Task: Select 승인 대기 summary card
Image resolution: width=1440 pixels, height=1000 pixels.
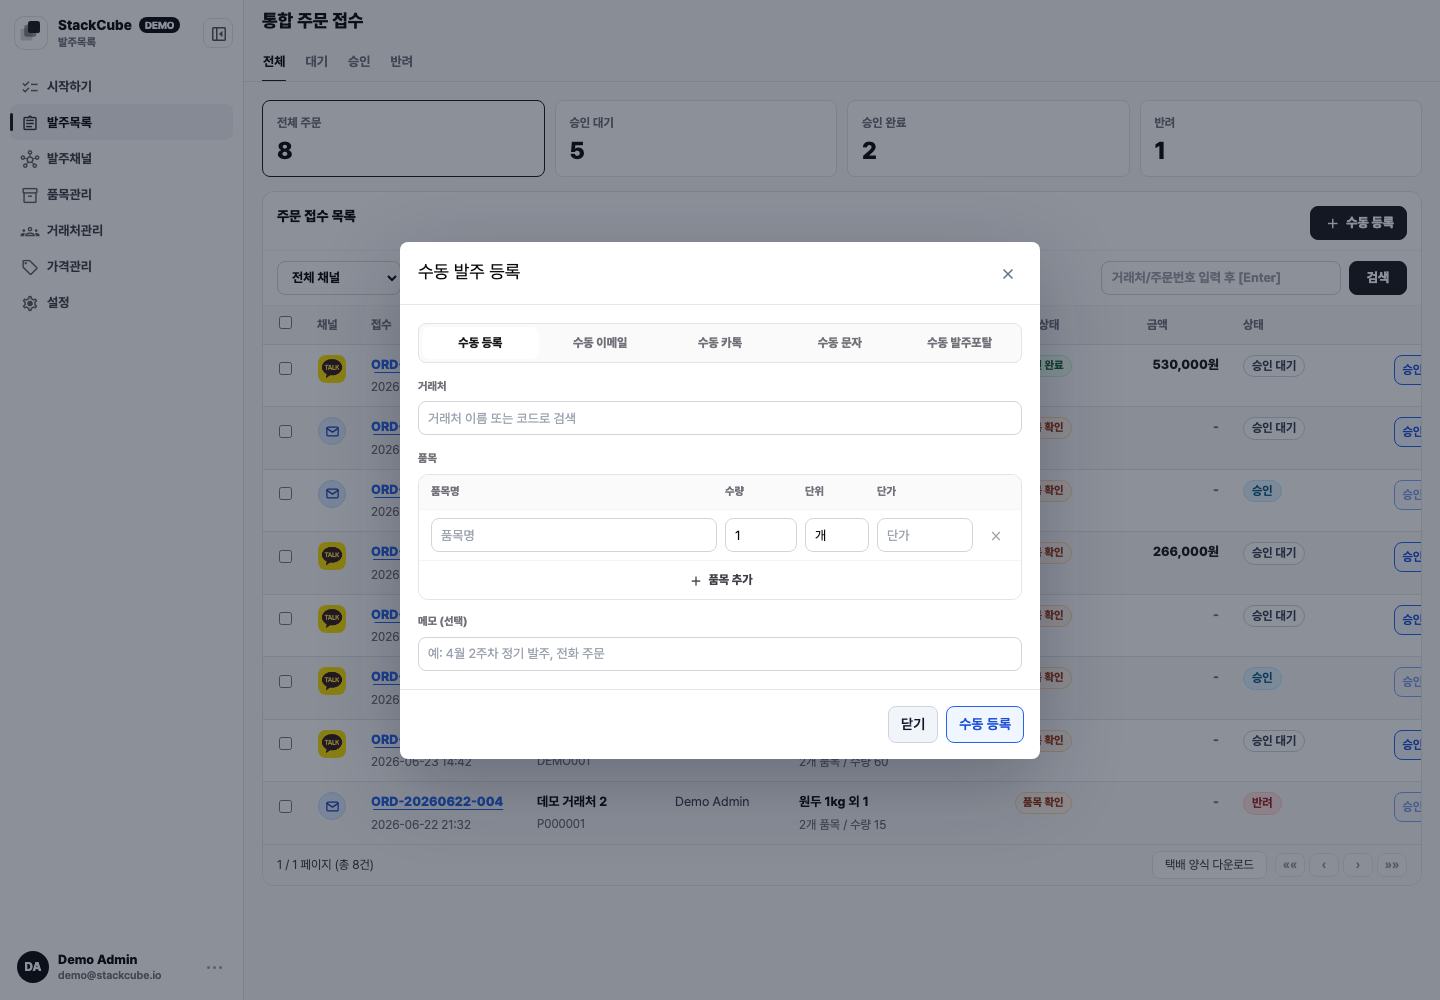Action: [696, 138]
